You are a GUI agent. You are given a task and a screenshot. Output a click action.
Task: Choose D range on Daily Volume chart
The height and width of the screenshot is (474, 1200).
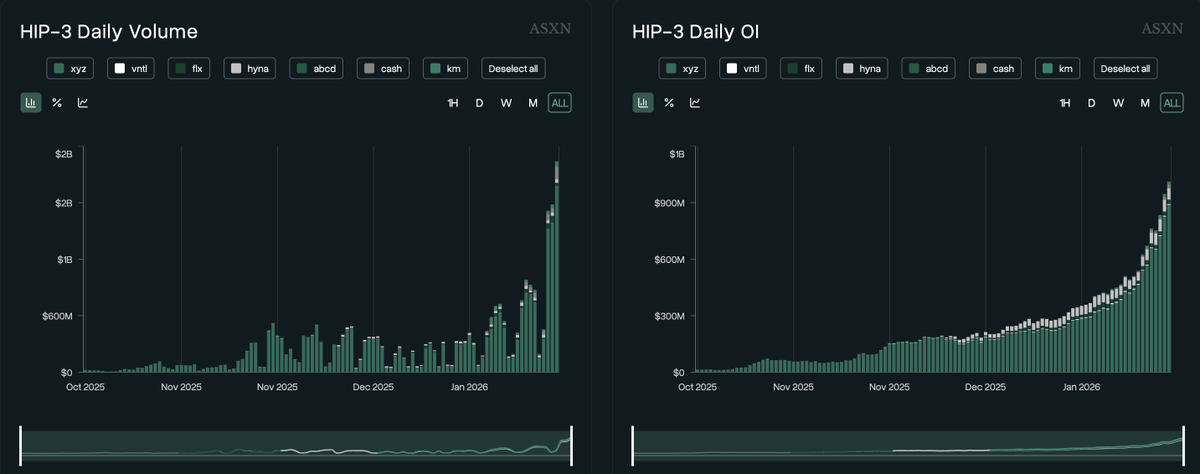point(479,103)
